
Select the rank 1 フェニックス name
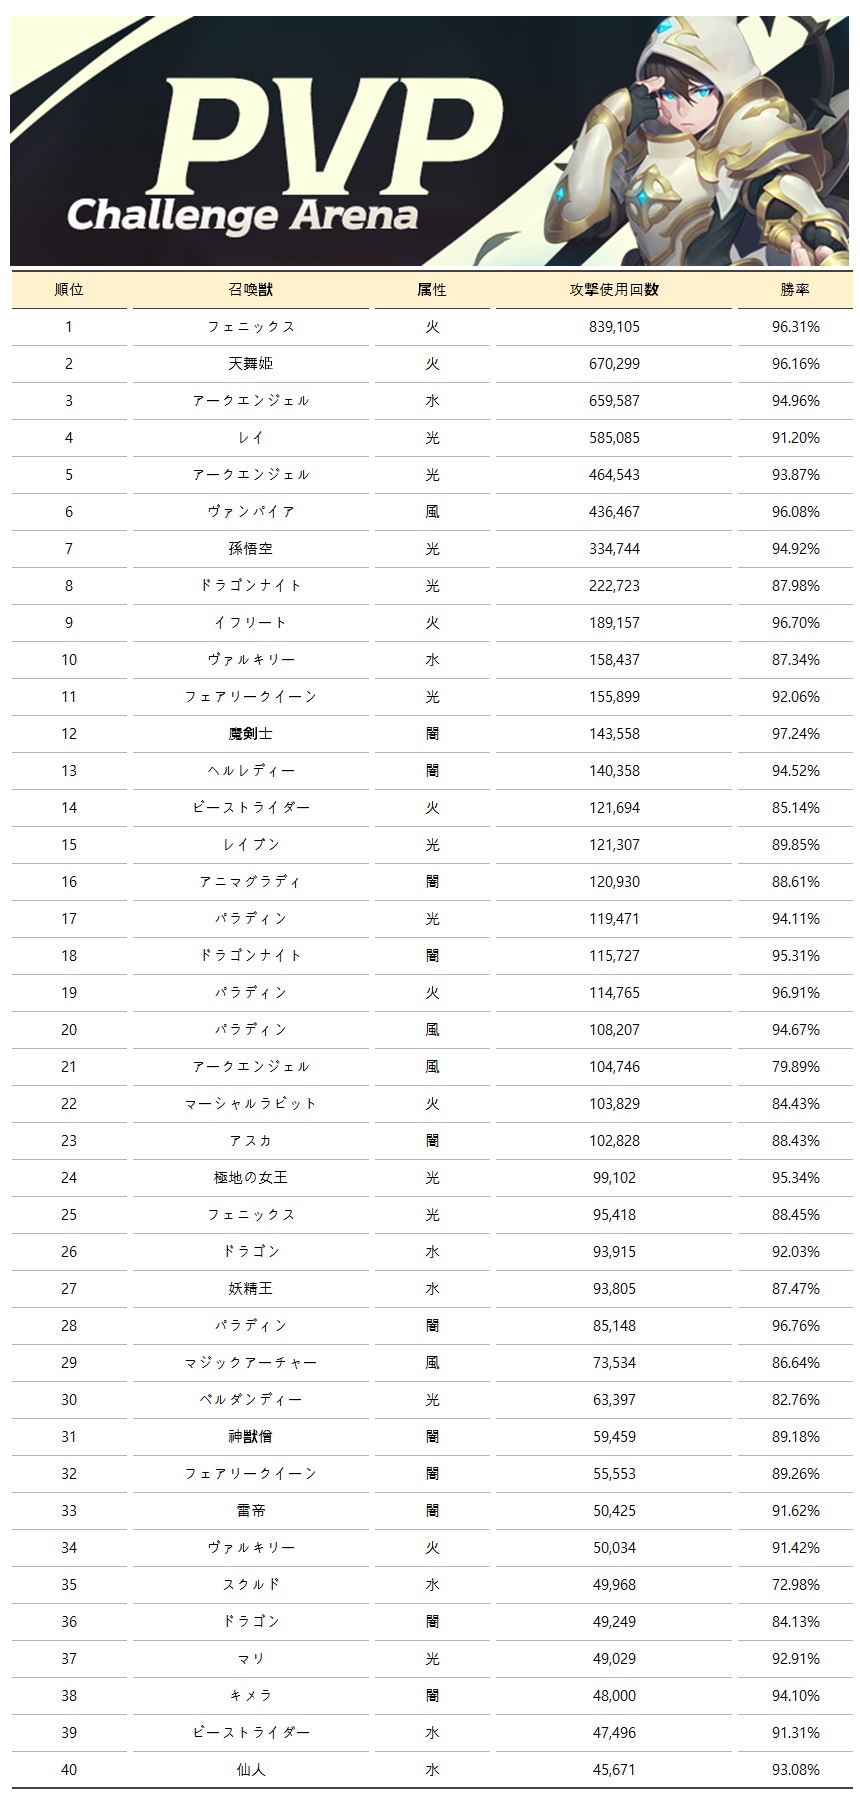click(250, 327)
